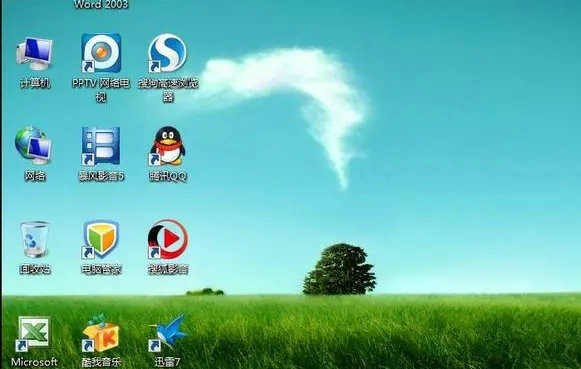
Task: Launch the 暴风影音5 film strip shortcut
Action: click(101, 146)
